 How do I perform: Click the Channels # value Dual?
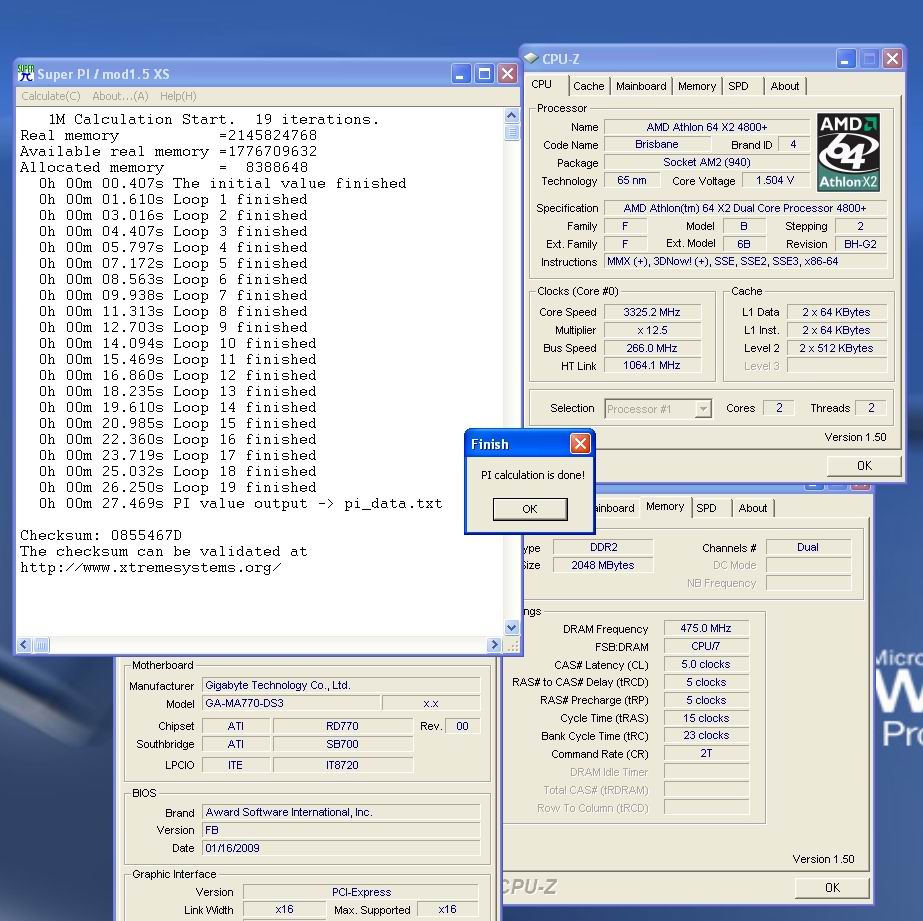coord(808,547)
